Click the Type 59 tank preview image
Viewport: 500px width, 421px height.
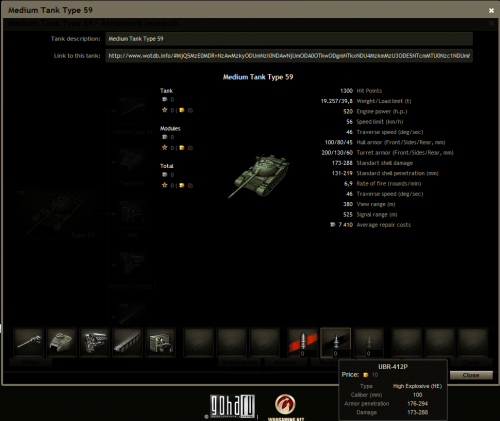(259, 176)
